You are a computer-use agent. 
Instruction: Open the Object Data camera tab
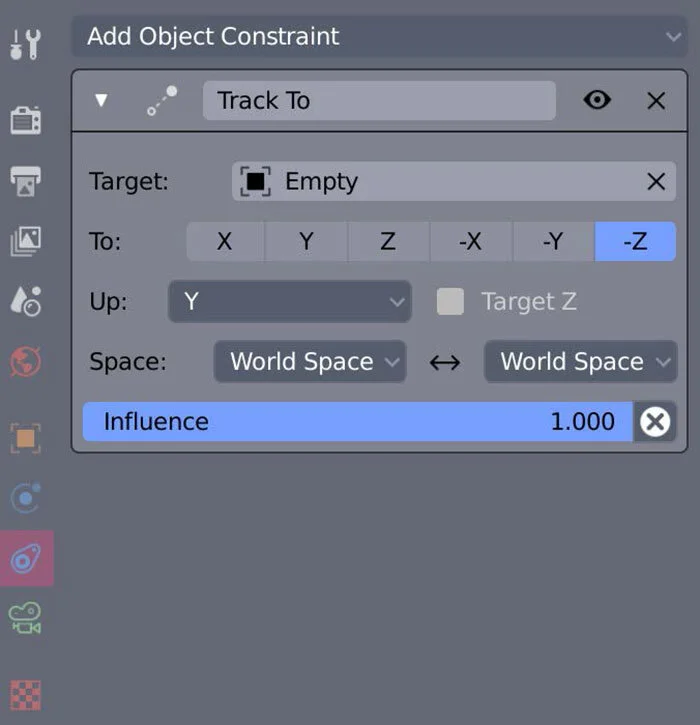(x=25, y=618)
